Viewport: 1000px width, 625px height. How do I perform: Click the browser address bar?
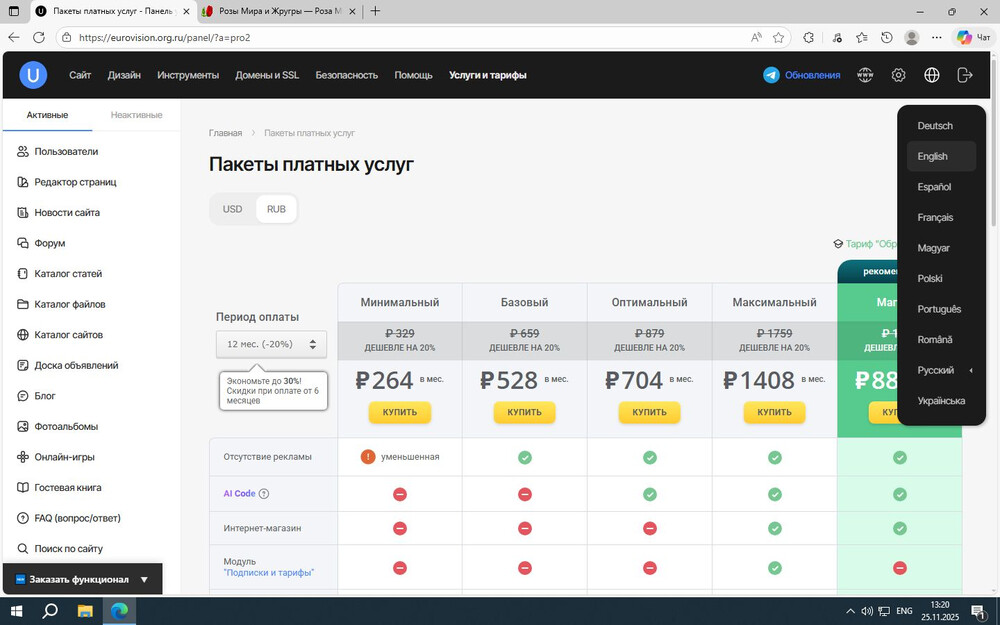pos(400,37)
